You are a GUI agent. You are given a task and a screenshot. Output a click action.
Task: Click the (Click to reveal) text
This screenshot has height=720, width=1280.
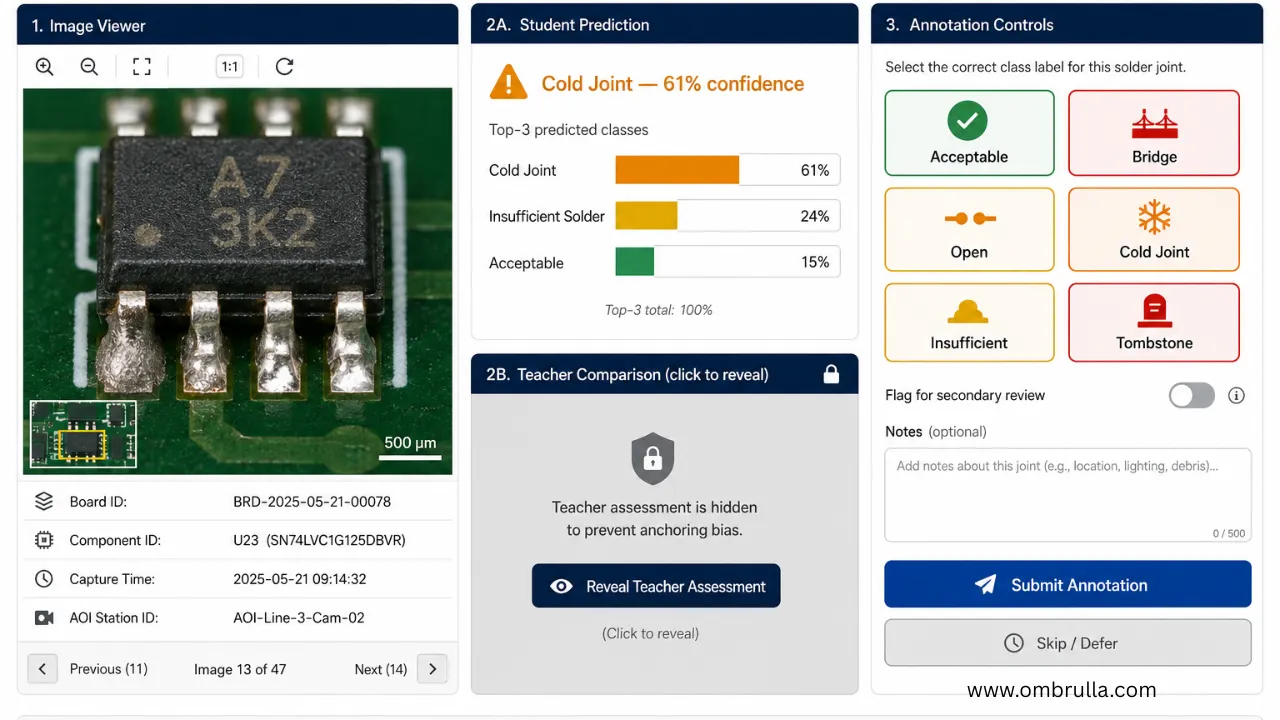tap(650, 633)
